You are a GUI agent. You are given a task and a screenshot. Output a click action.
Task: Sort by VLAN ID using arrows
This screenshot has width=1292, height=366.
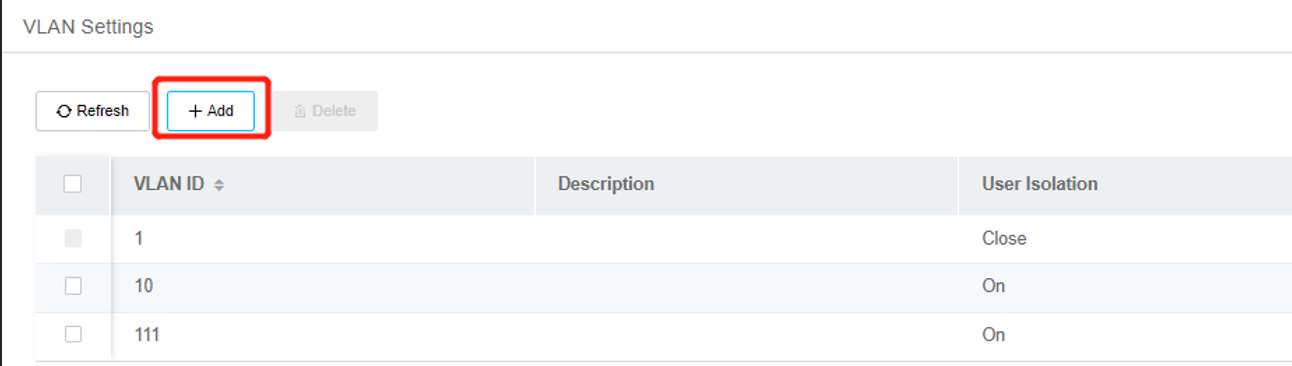click(219, 185)
